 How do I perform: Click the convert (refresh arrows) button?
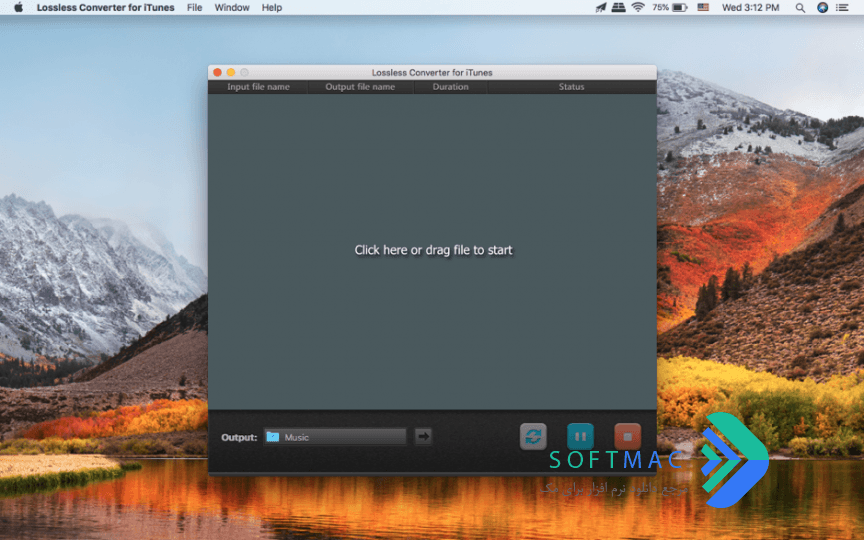533,436
